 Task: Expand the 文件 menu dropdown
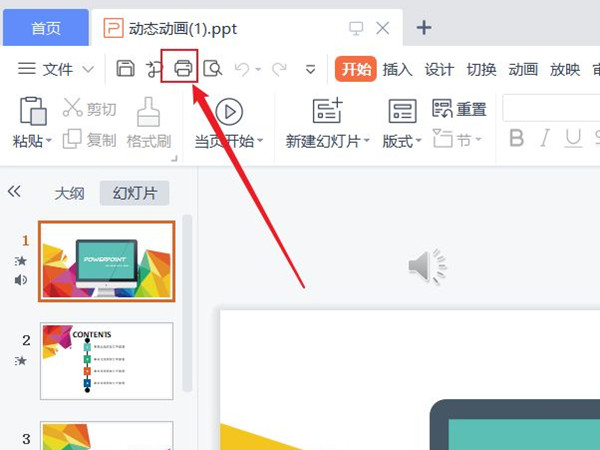(57, 68)
